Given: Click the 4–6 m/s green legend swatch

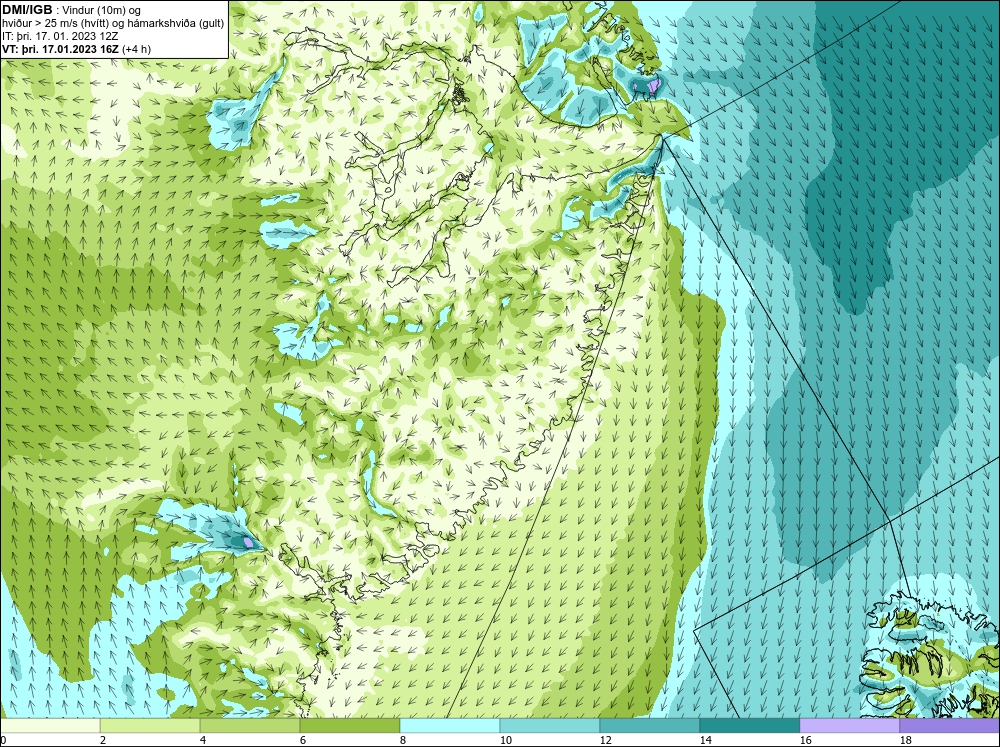Looking at the screenshot, I should tap(250, 726).
